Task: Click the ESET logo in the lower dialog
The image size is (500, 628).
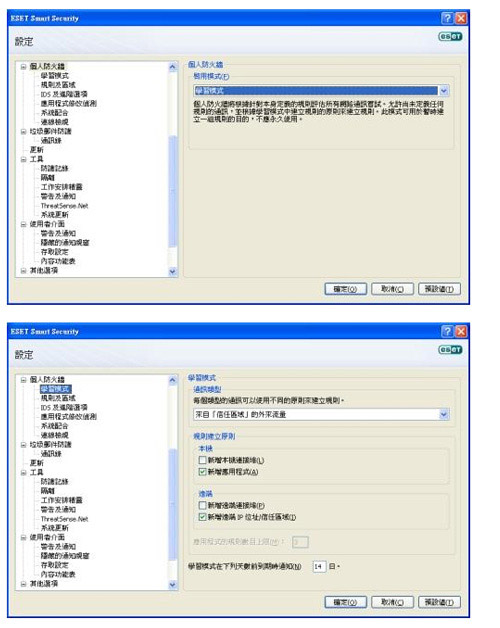Action: pos(450,350)
